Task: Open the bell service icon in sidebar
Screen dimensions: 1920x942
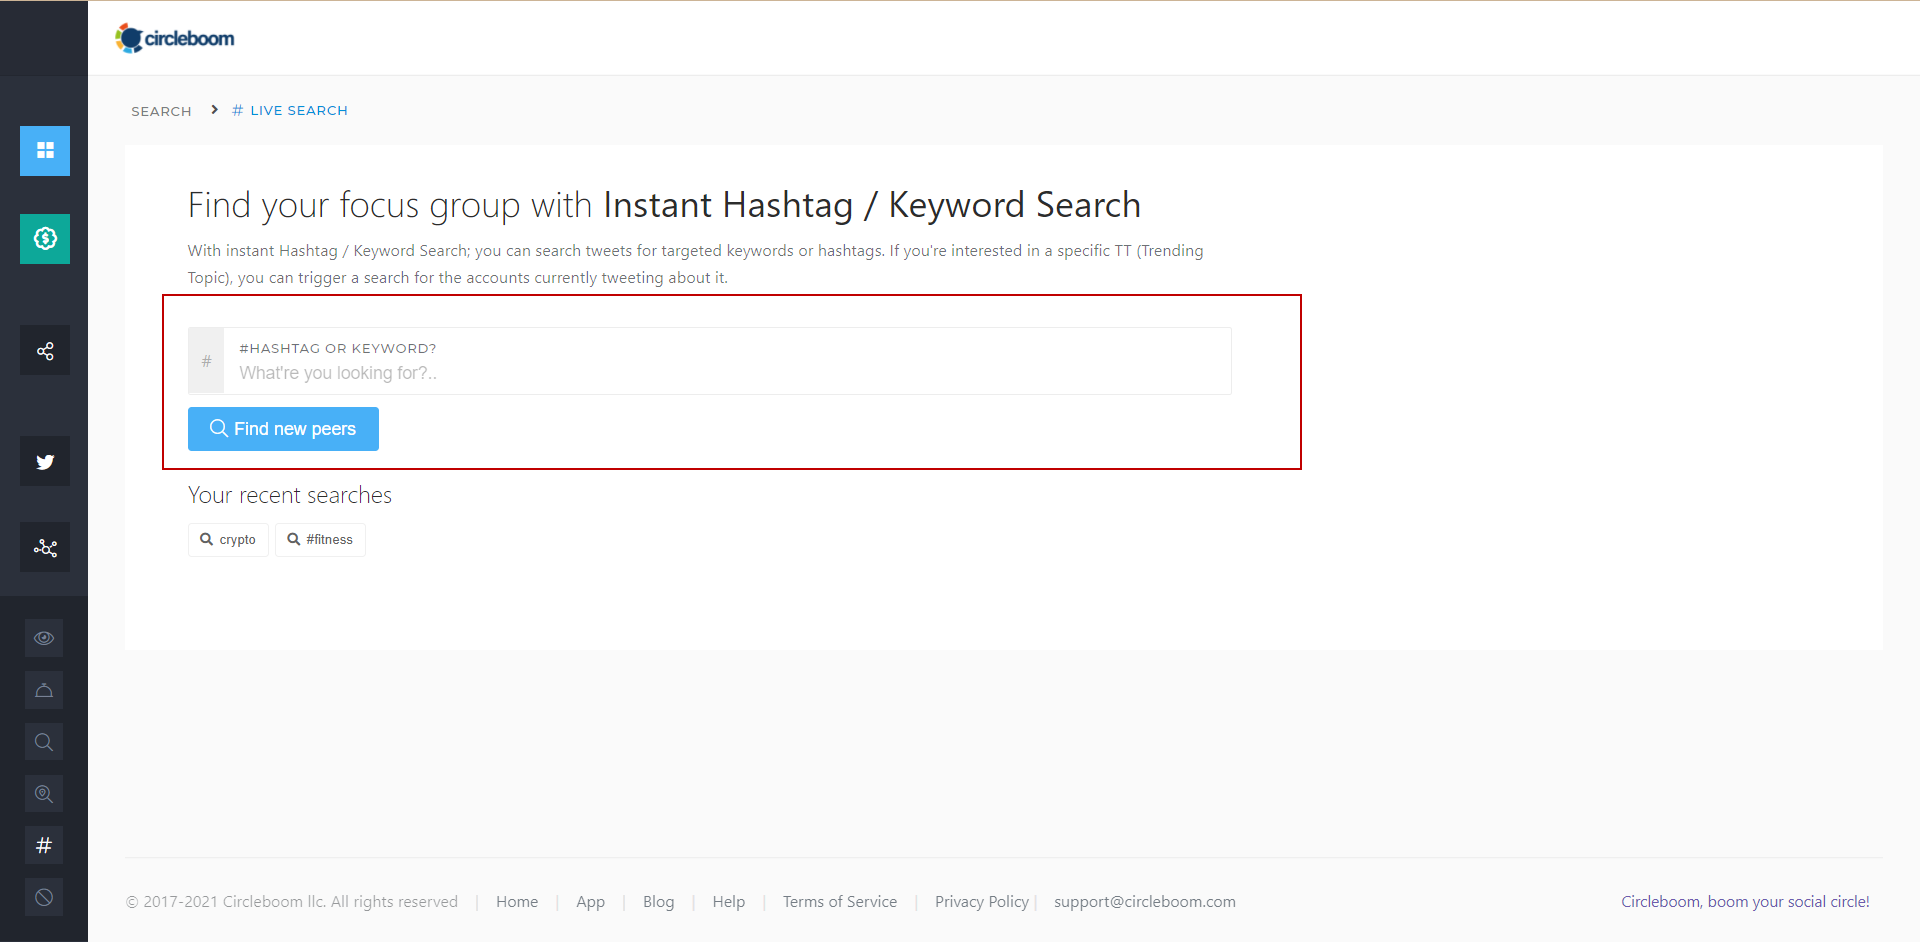Action: pyautogui.click(x=43, y=689)
